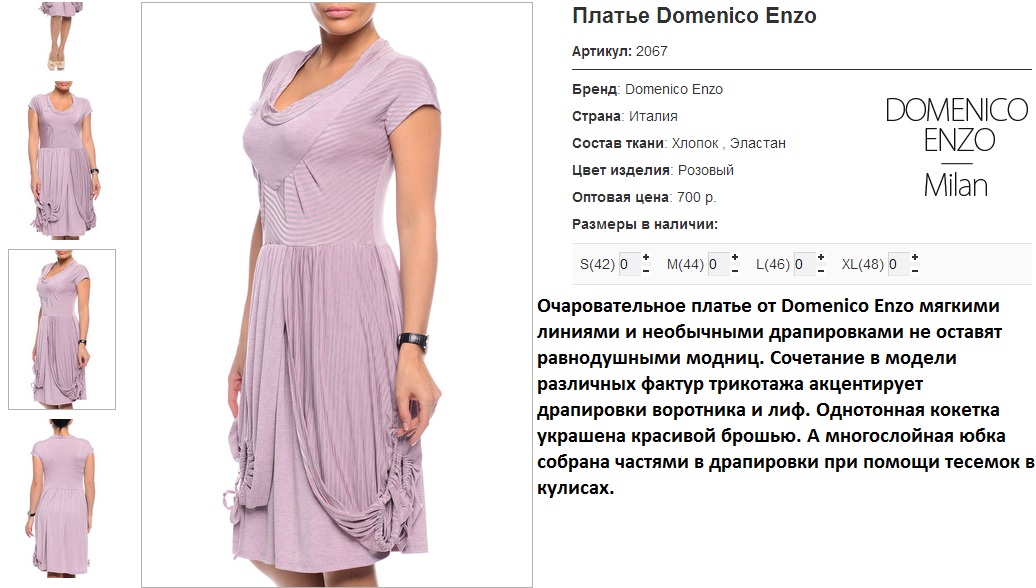This screenshot has width=1036, height=588.
Task: Select the front-view dress thumbnail
Action: click(x=62, y=160)
